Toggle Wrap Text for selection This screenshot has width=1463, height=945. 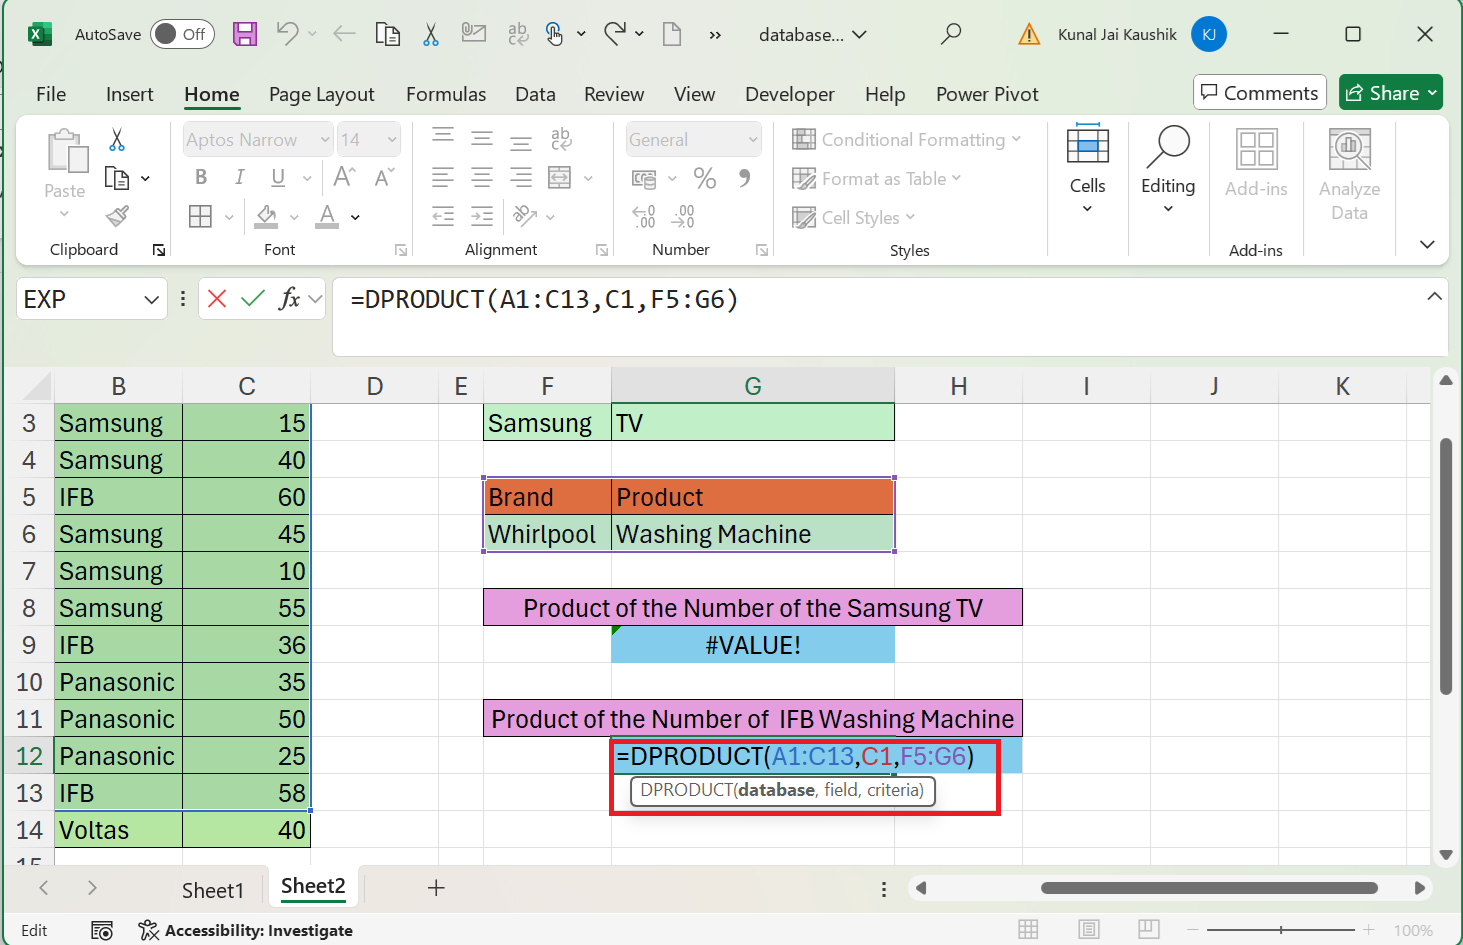point(561,140)
